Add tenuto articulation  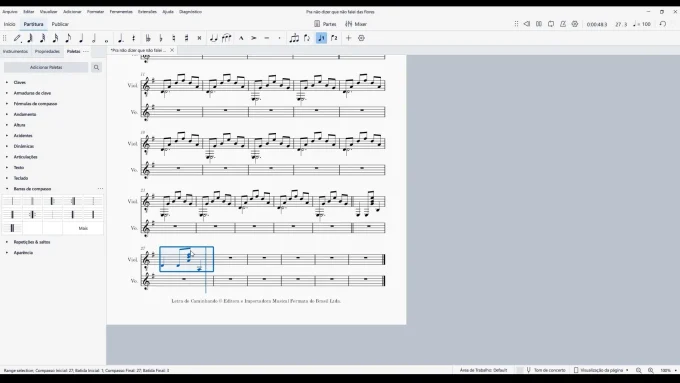point(267,38)
